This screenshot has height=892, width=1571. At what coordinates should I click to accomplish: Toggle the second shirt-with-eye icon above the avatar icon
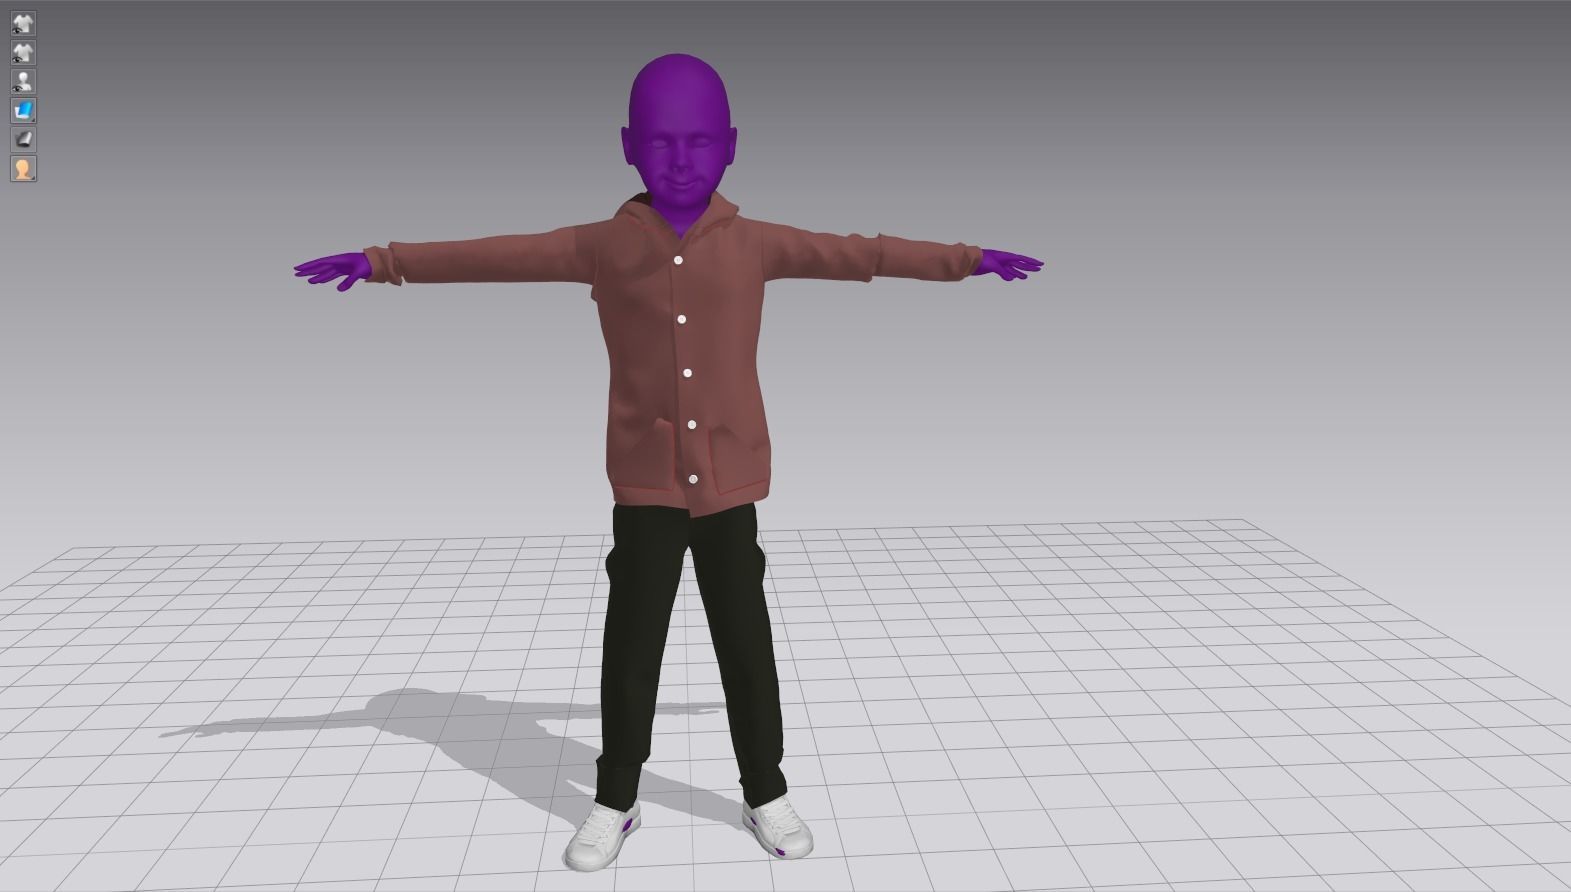coord(23,52)
